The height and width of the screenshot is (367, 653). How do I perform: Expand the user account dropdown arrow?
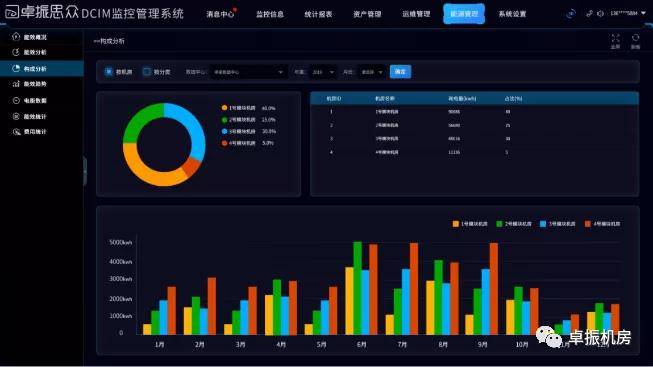click(x=643, y=13)
